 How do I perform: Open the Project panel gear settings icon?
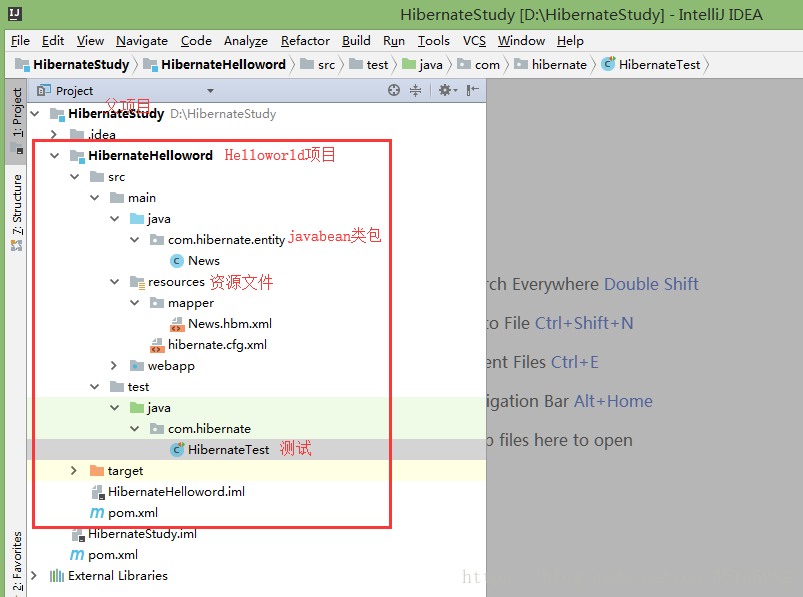[x=448, y=91]
